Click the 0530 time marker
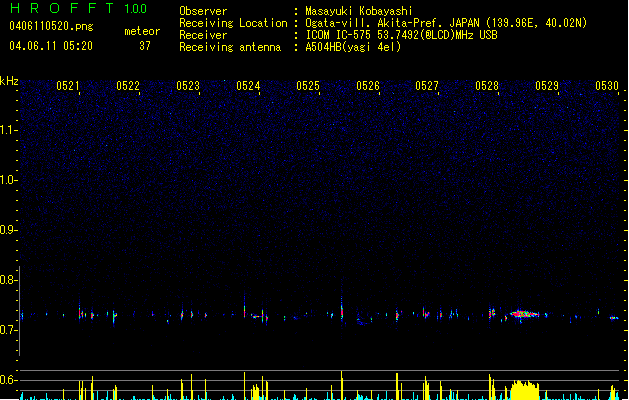 pos(607,86)
